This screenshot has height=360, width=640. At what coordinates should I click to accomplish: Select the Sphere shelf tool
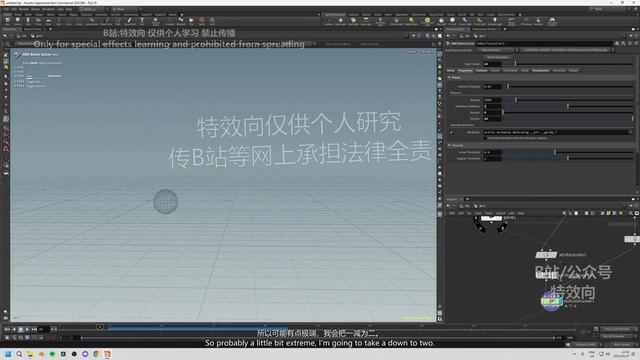coord(18,20)
